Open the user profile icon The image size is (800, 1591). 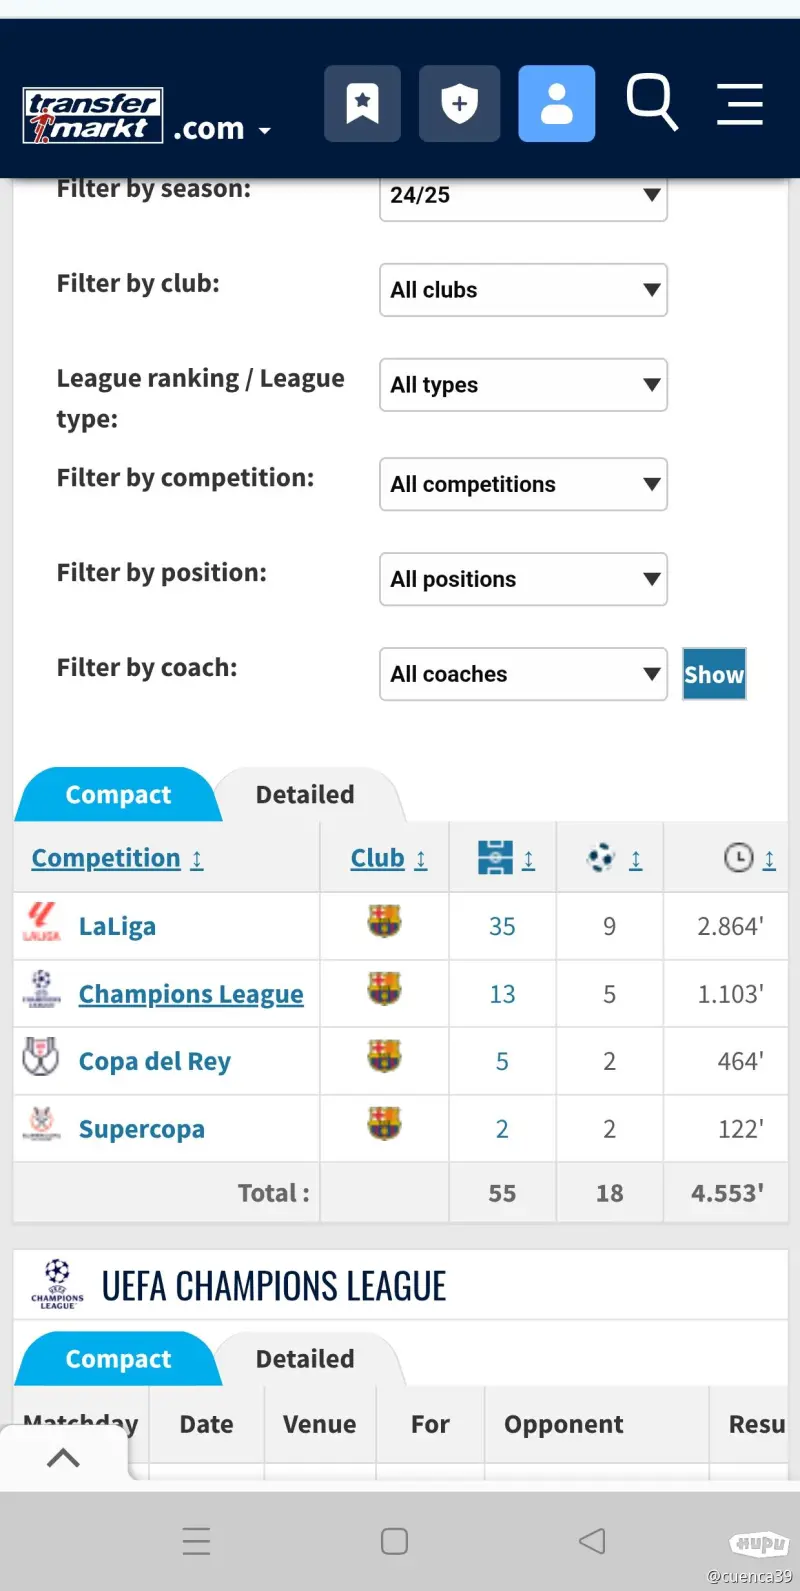(x=556, y=104)
